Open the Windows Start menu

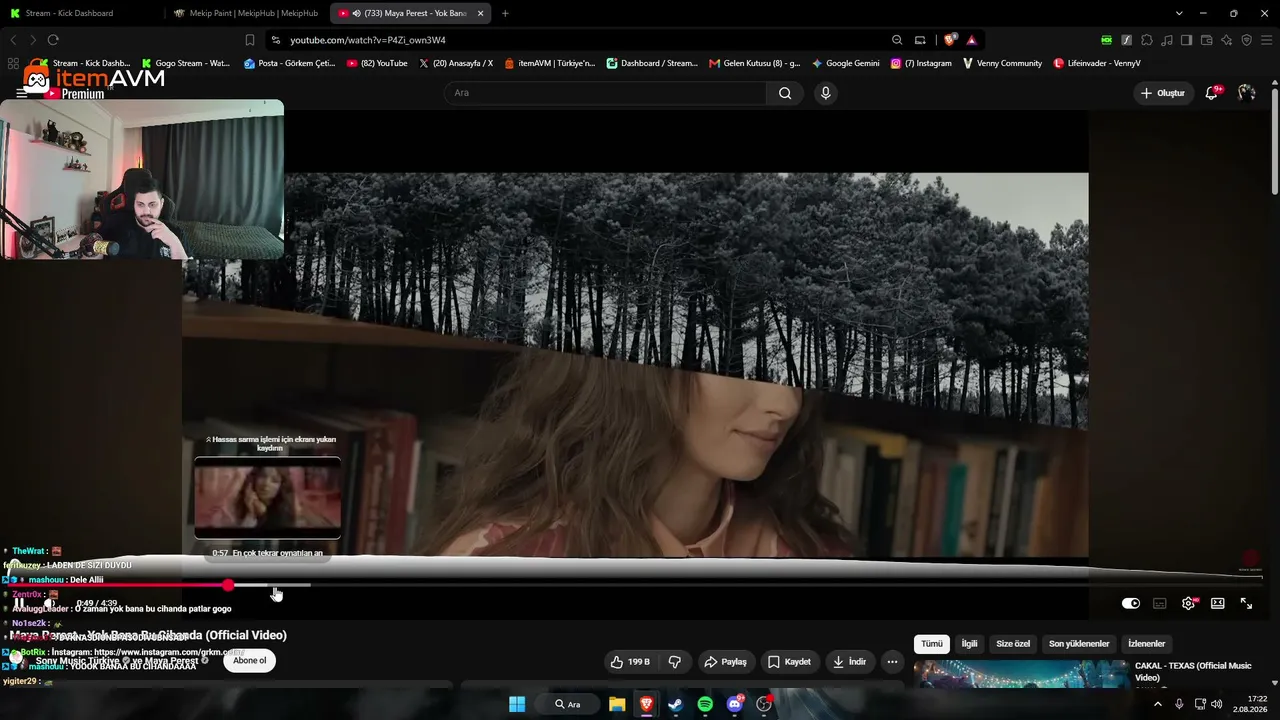517,704
